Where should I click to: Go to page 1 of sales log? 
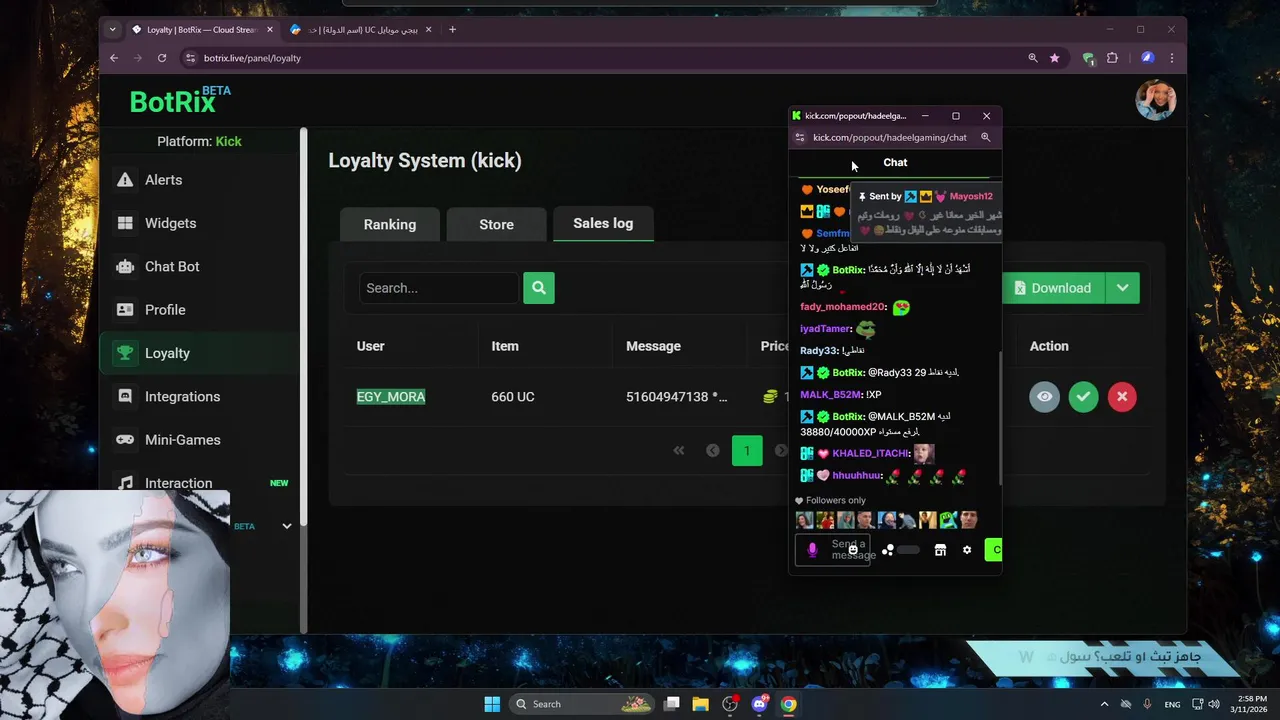tap(747, 451)
